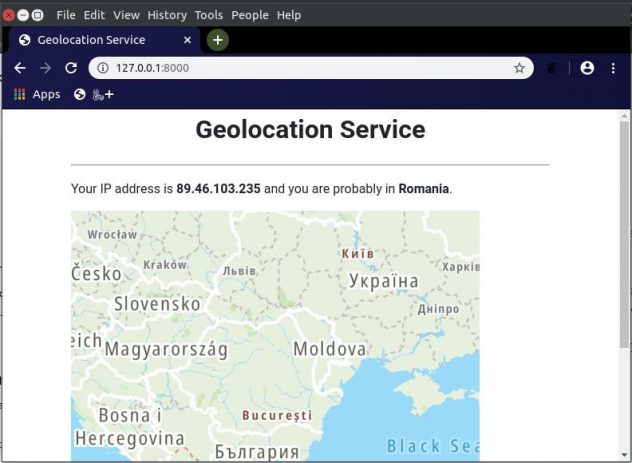Open the Tools menu

pos(209,15)
